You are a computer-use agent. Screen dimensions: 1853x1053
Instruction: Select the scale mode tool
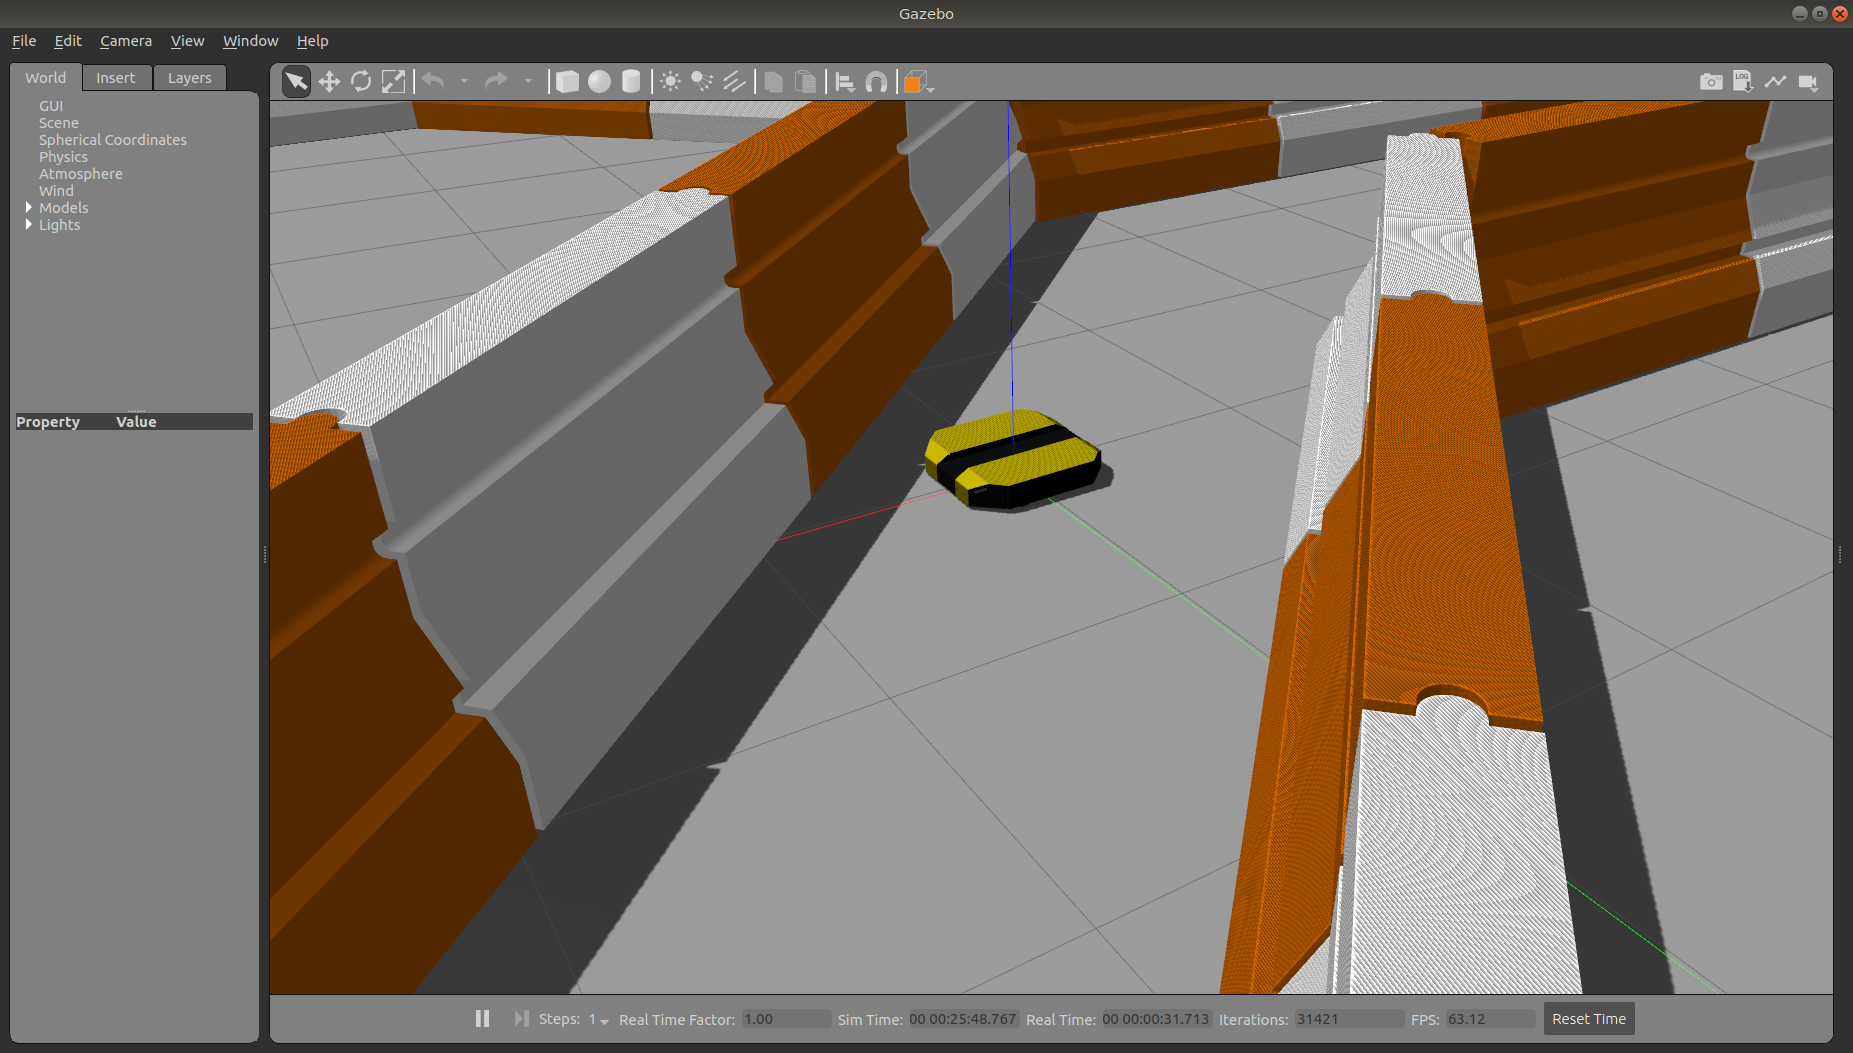pos(394,82)
